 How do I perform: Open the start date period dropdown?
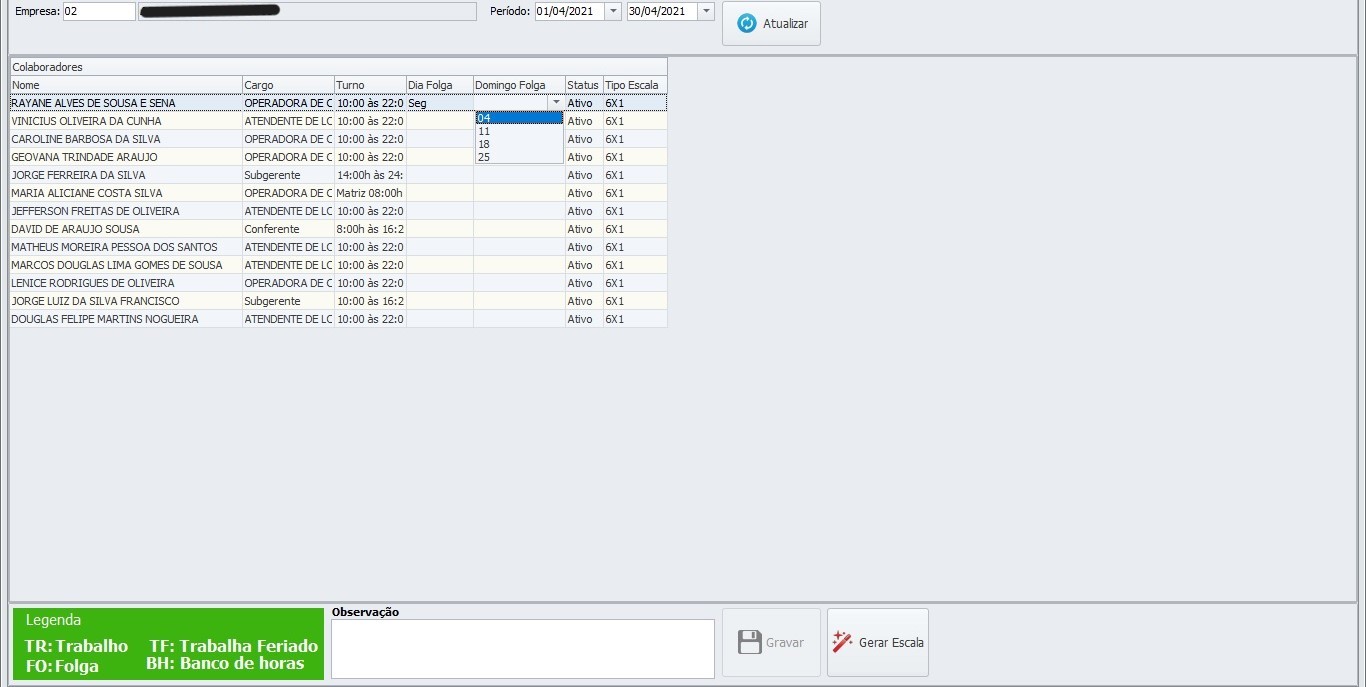click(x=613, y=11)
